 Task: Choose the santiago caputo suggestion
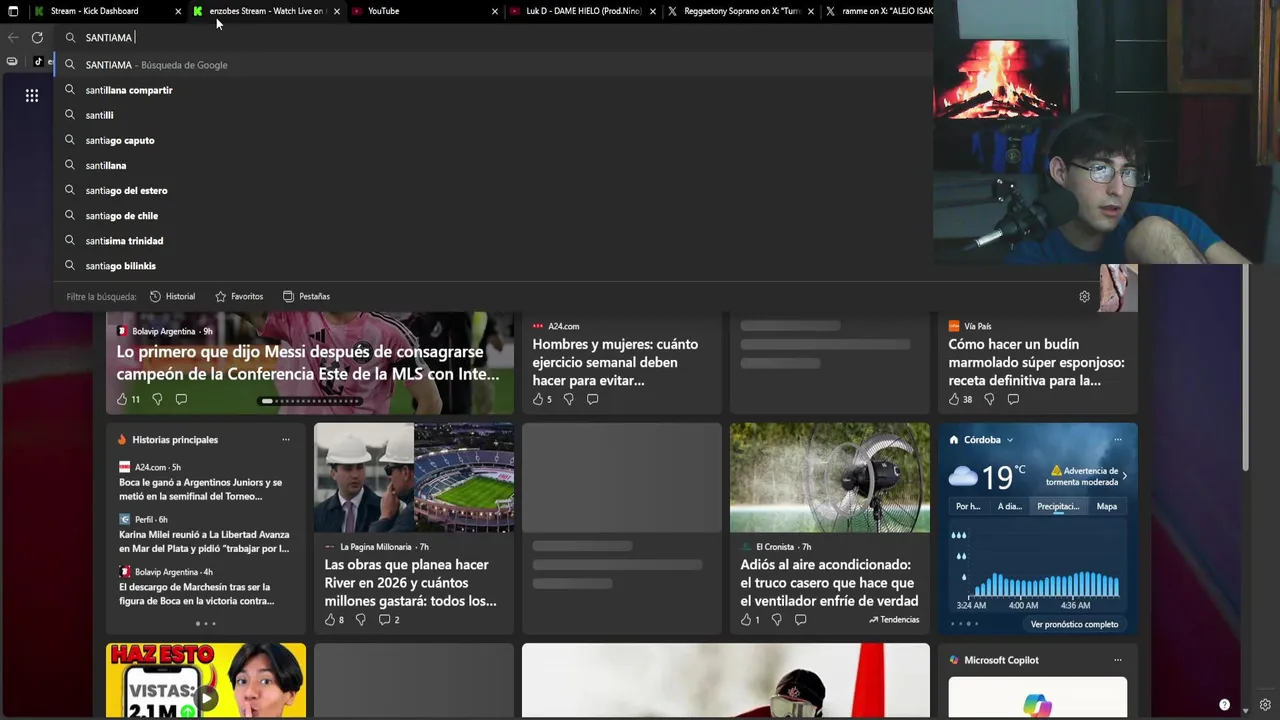[x=492, y=141]
